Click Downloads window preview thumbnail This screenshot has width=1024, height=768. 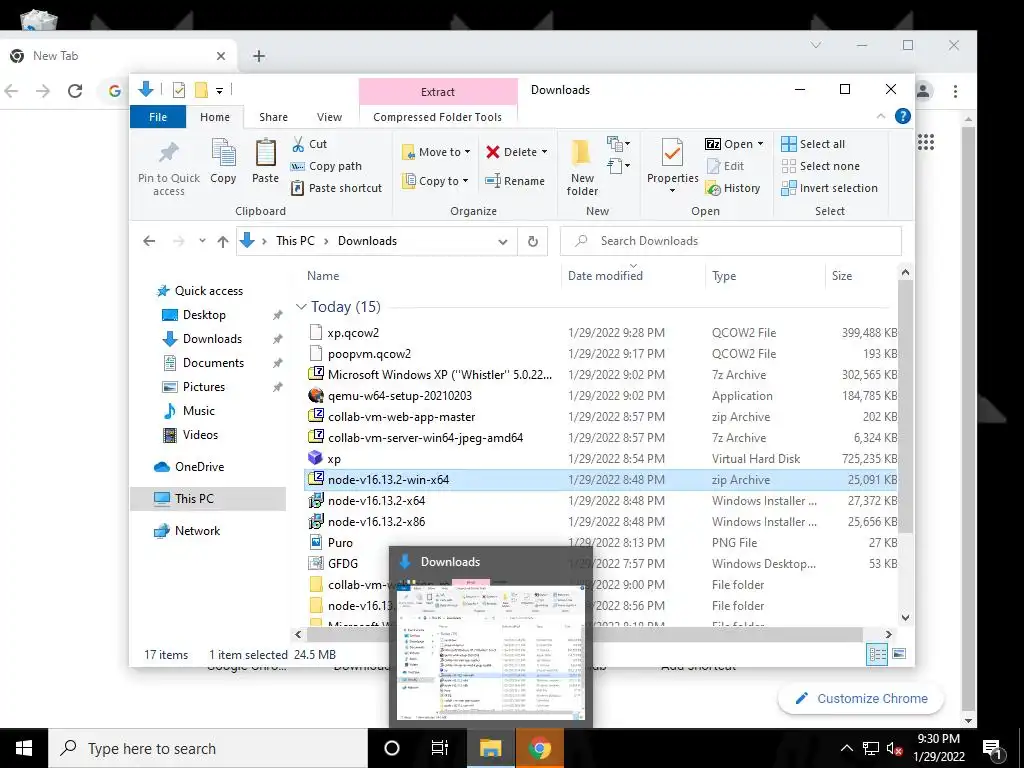point(490,651)
